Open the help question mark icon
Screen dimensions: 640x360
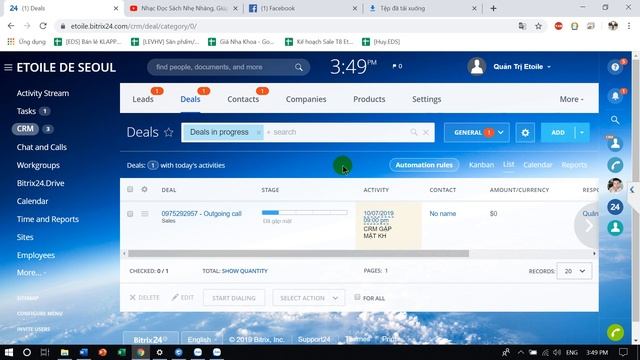615,67
